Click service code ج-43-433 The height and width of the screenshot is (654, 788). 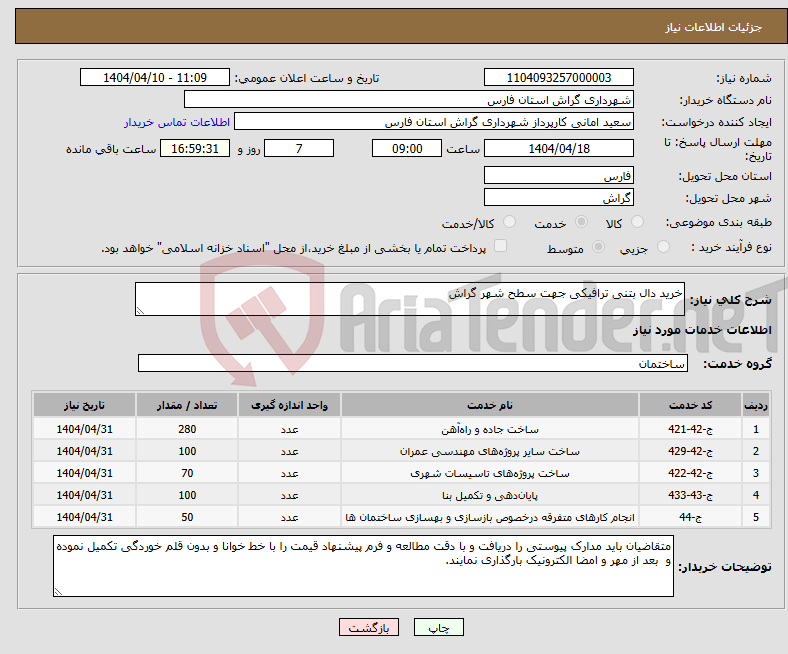coord(691,495)
